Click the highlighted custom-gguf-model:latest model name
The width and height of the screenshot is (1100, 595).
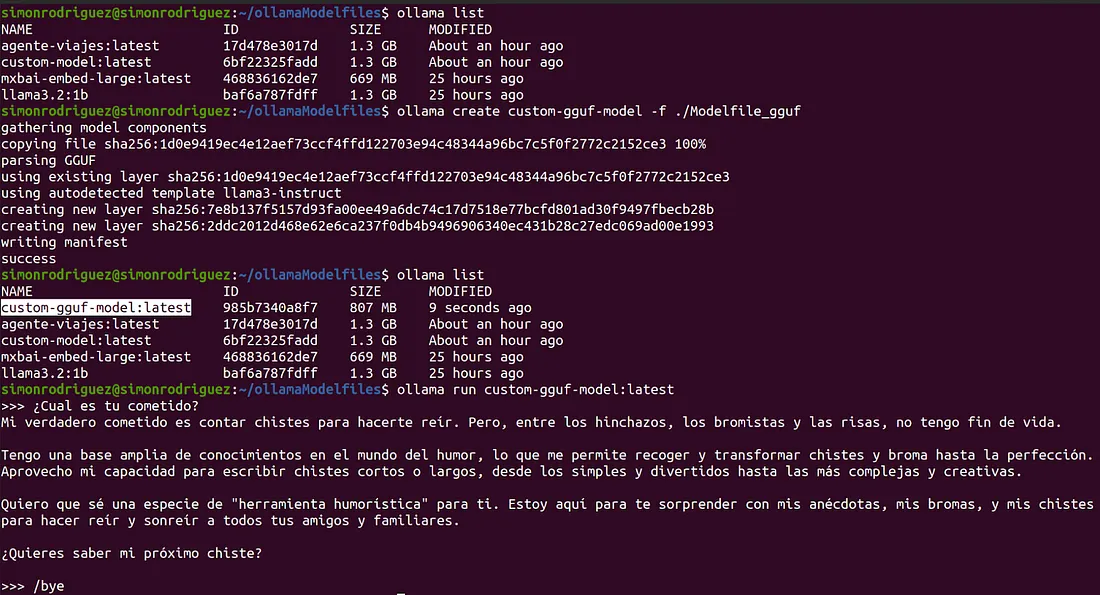96,308
